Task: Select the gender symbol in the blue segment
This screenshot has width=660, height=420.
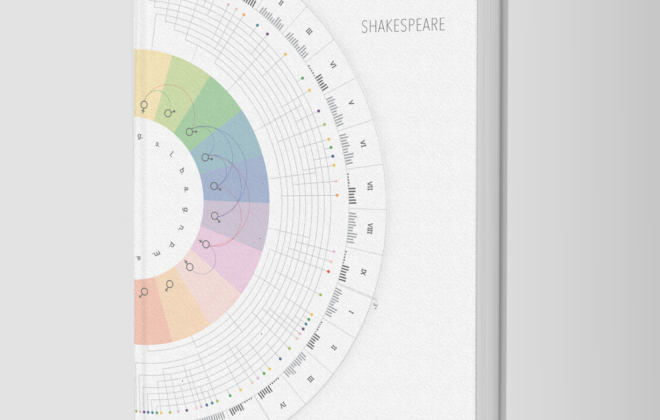Action: click(x=216, y=186)
